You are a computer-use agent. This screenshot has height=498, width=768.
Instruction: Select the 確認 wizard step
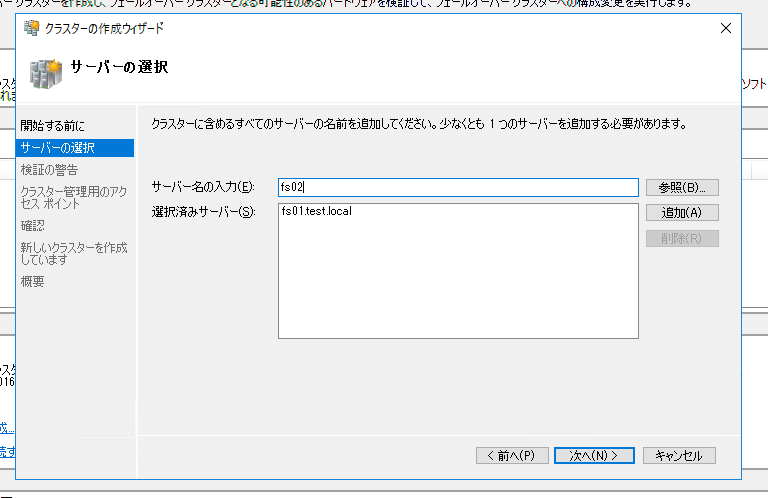32,226
